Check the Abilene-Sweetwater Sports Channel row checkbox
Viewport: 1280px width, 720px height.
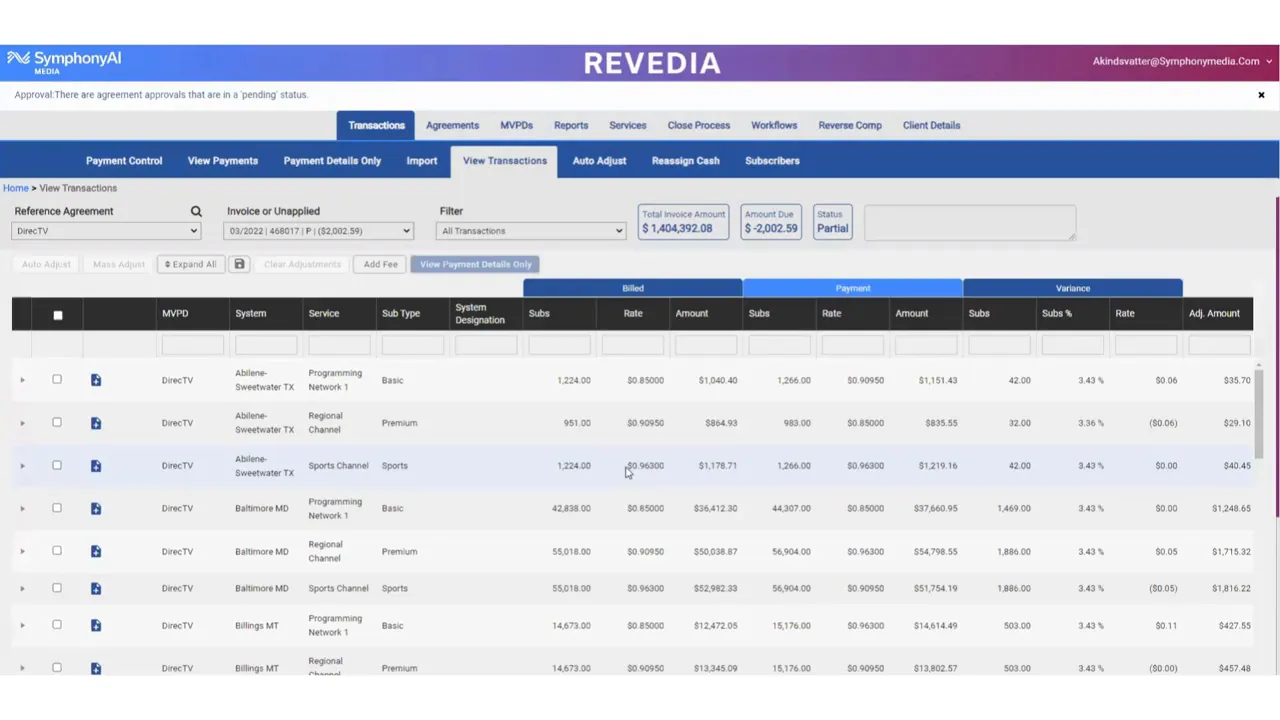(57, 465)
